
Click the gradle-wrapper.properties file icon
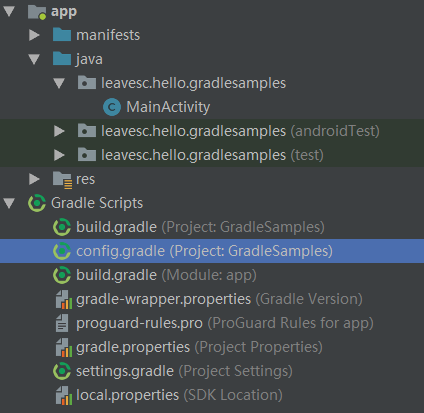pos(64,299)
